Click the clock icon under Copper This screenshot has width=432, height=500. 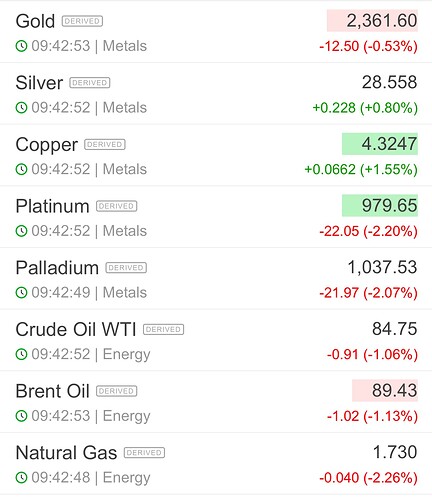click(21, 169)
